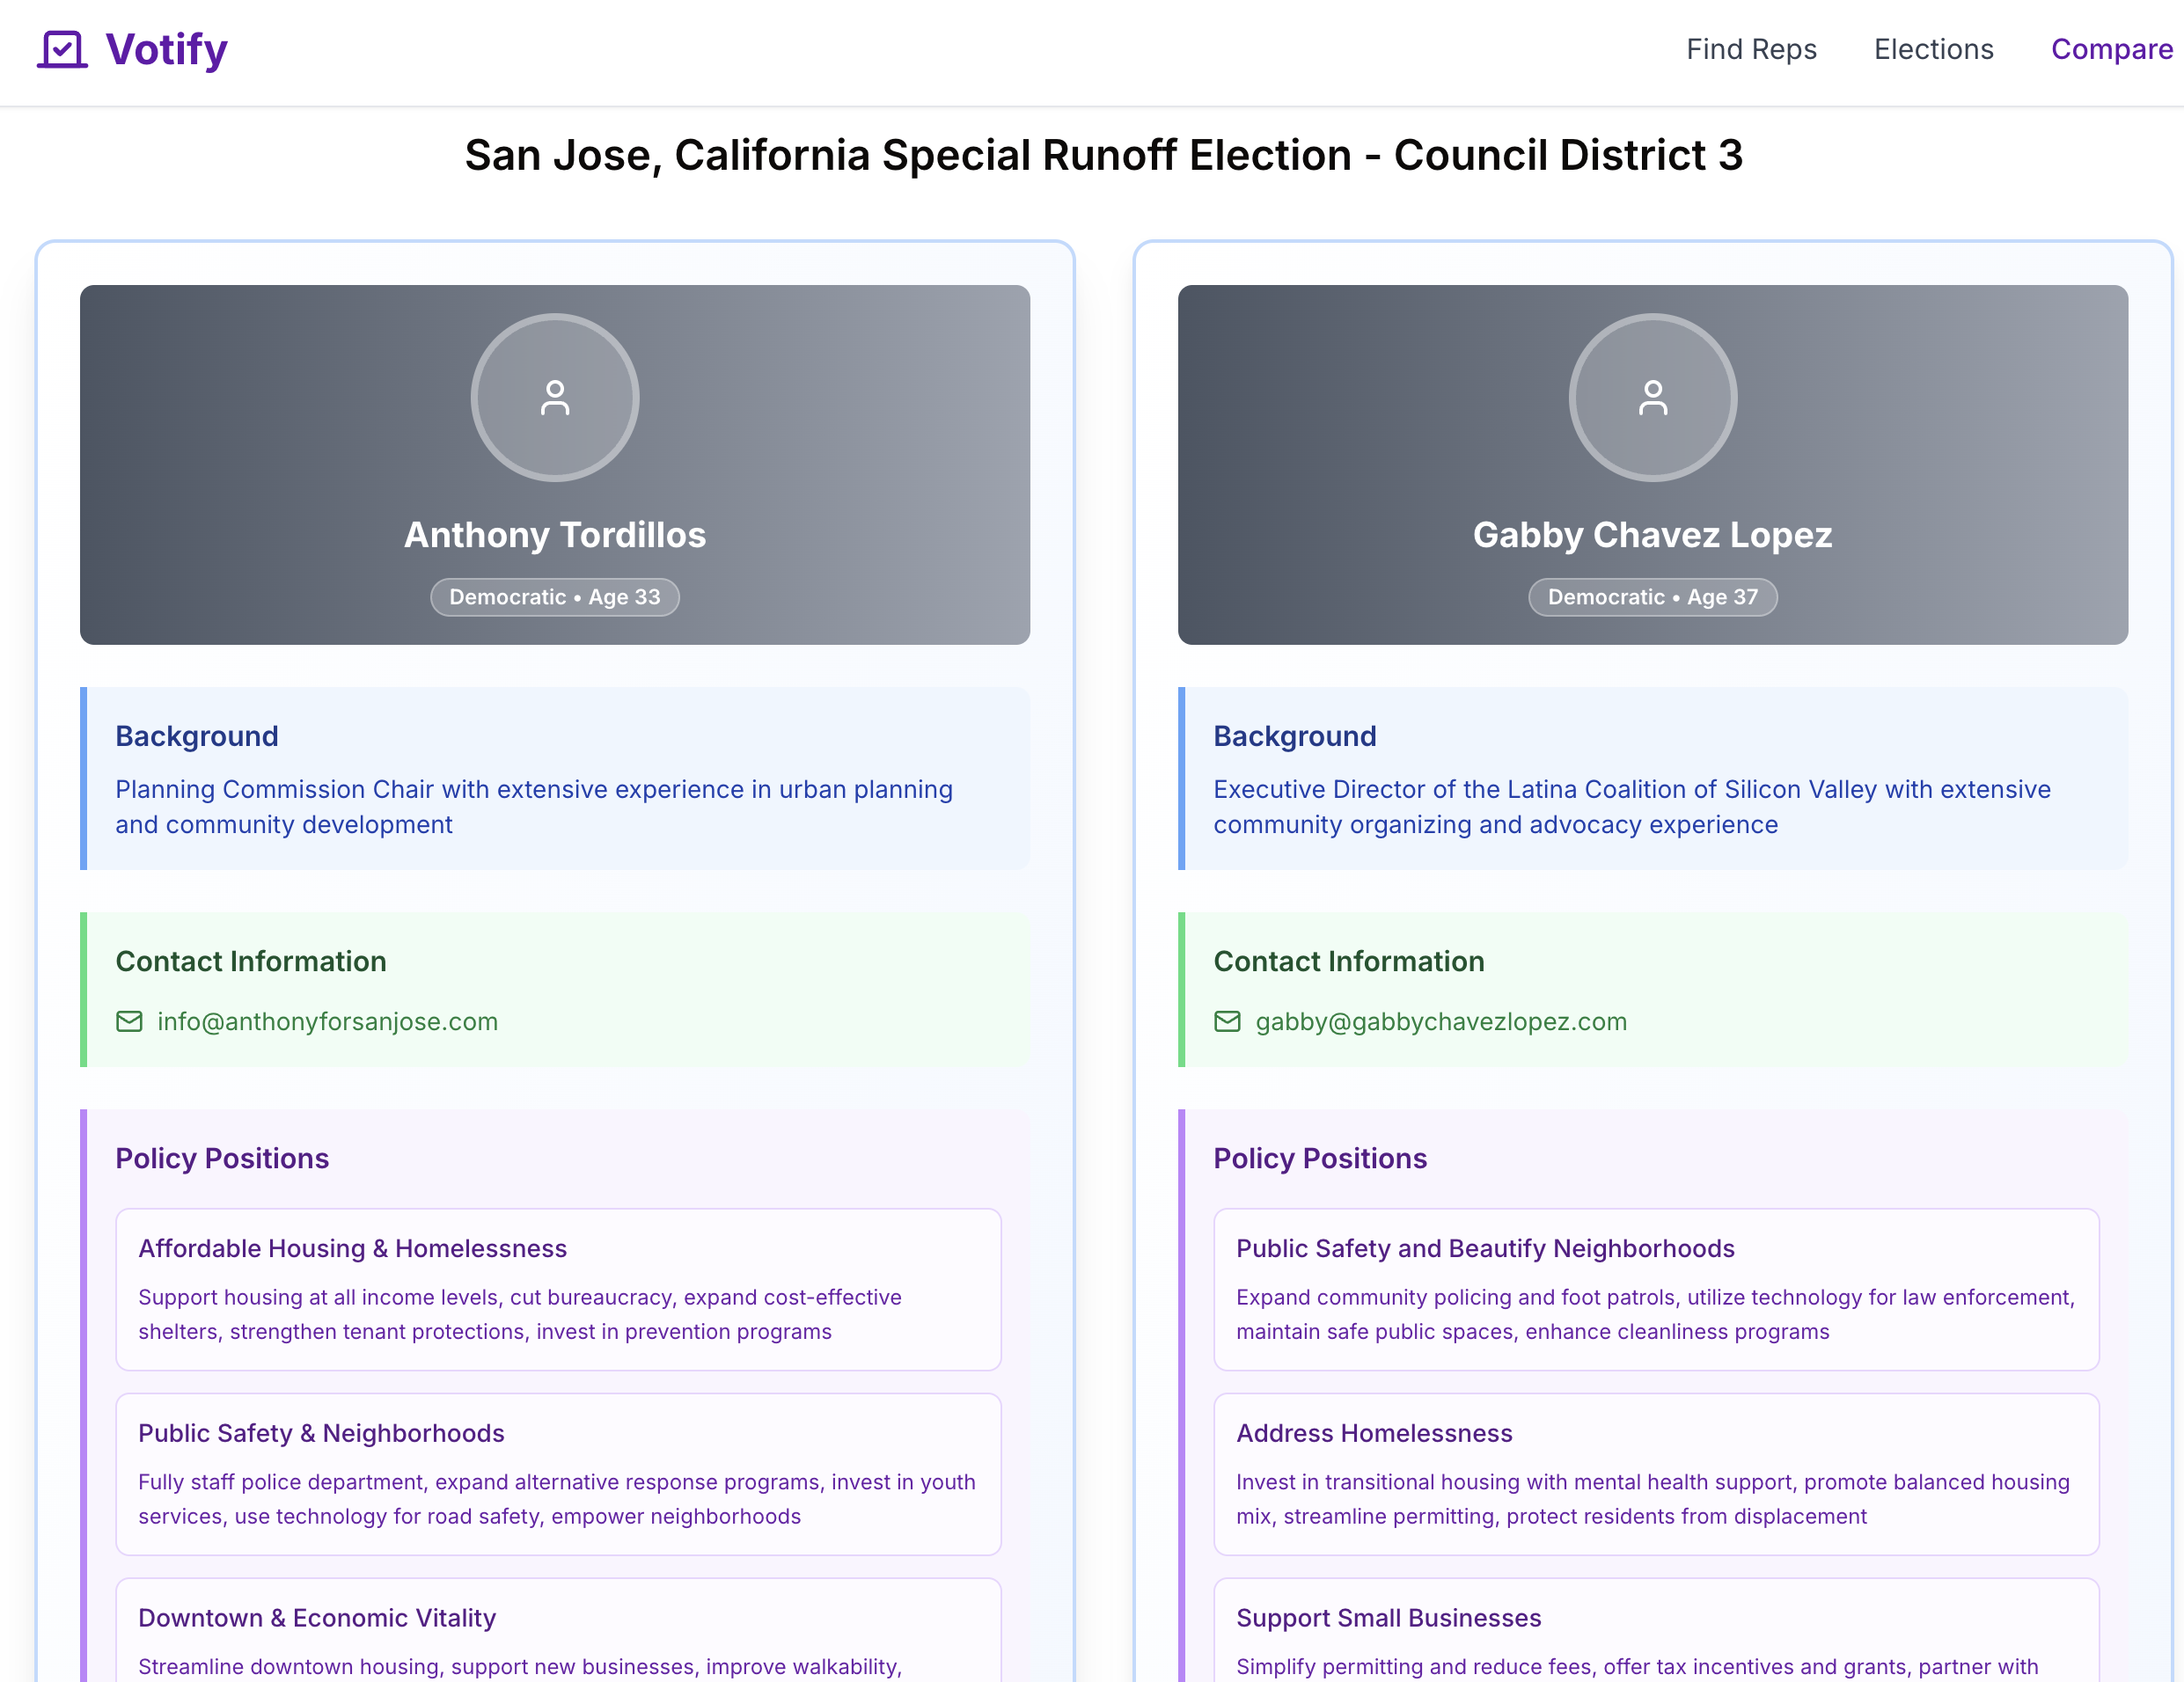This screenshot has height=1682, width=2184.
Task: Select Public Safety & Neighborhoods policy card
Action: tap(558, 1473)
